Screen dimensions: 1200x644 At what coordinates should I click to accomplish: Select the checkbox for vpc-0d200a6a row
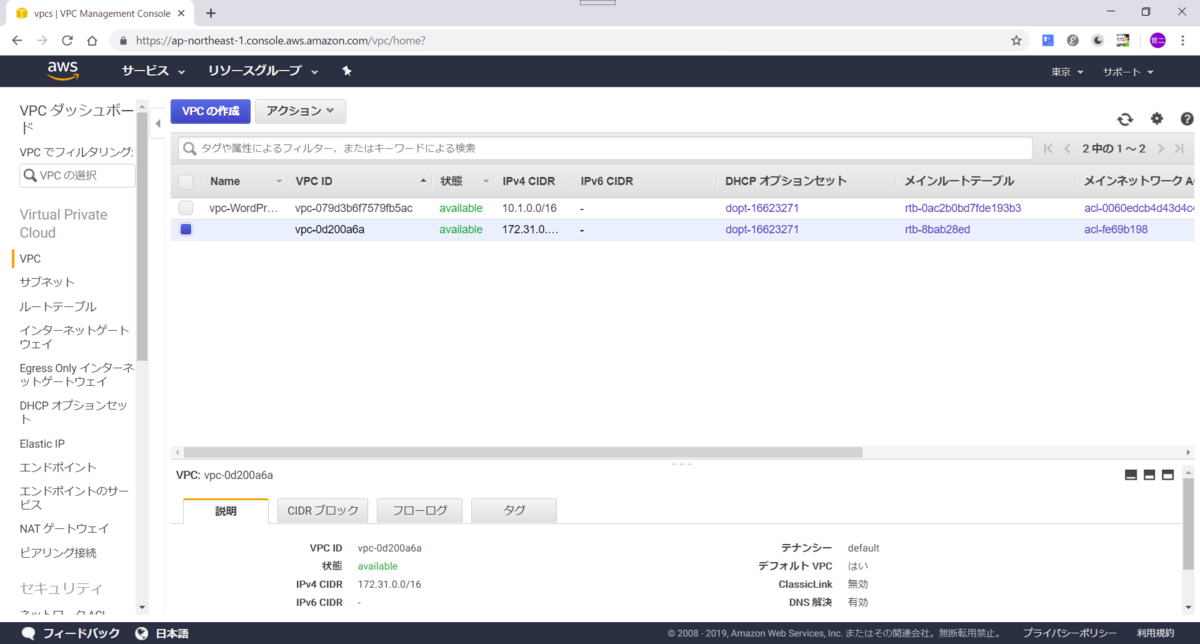(186, 229)
